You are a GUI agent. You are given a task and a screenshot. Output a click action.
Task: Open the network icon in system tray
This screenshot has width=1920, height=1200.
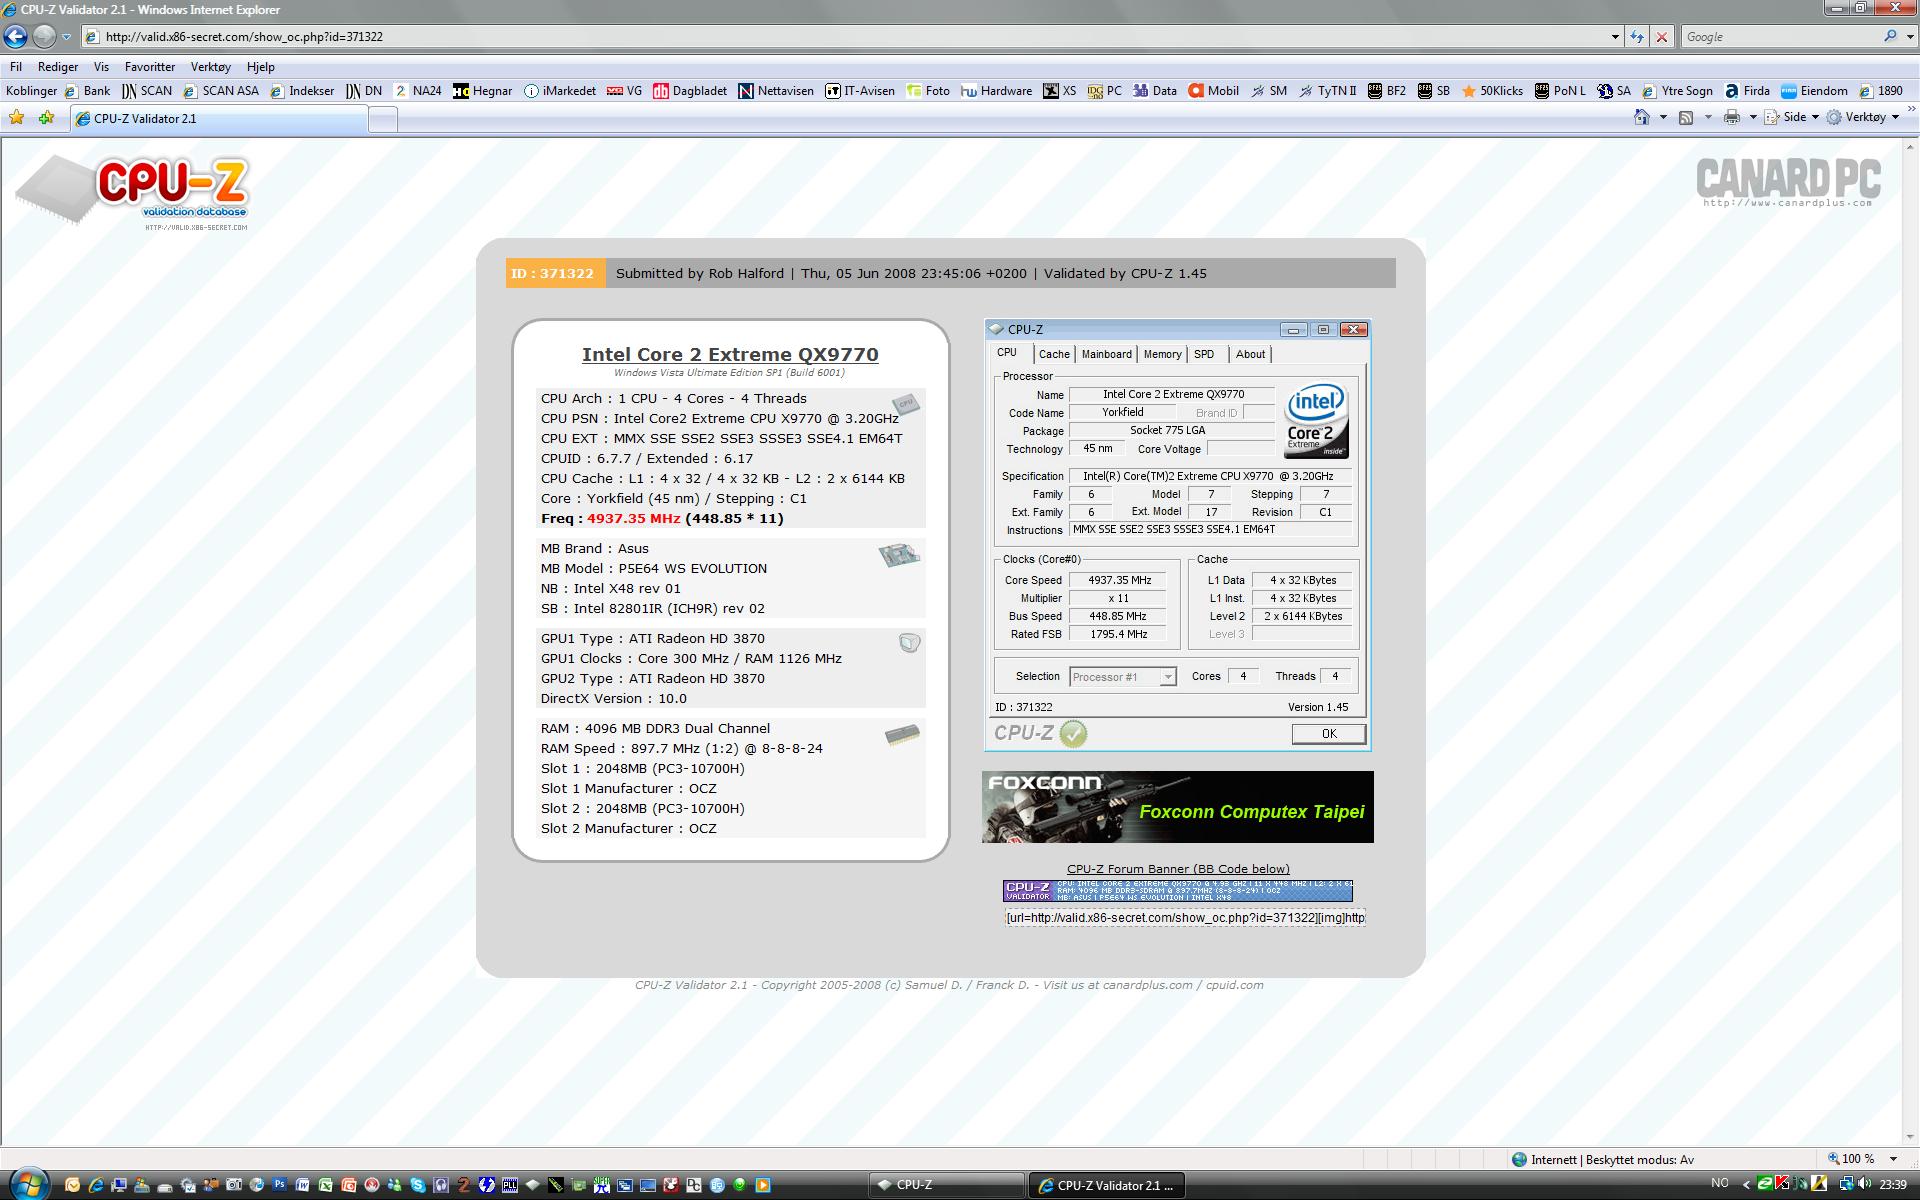(x=1847, y=1184)
